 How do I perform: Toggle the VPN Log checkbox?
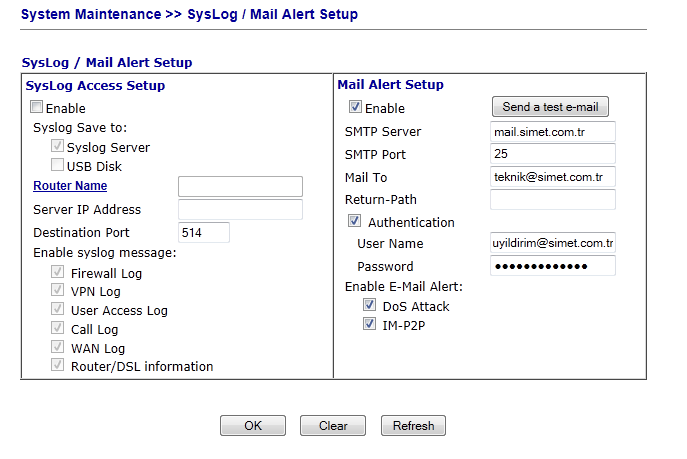click(58, 292)
